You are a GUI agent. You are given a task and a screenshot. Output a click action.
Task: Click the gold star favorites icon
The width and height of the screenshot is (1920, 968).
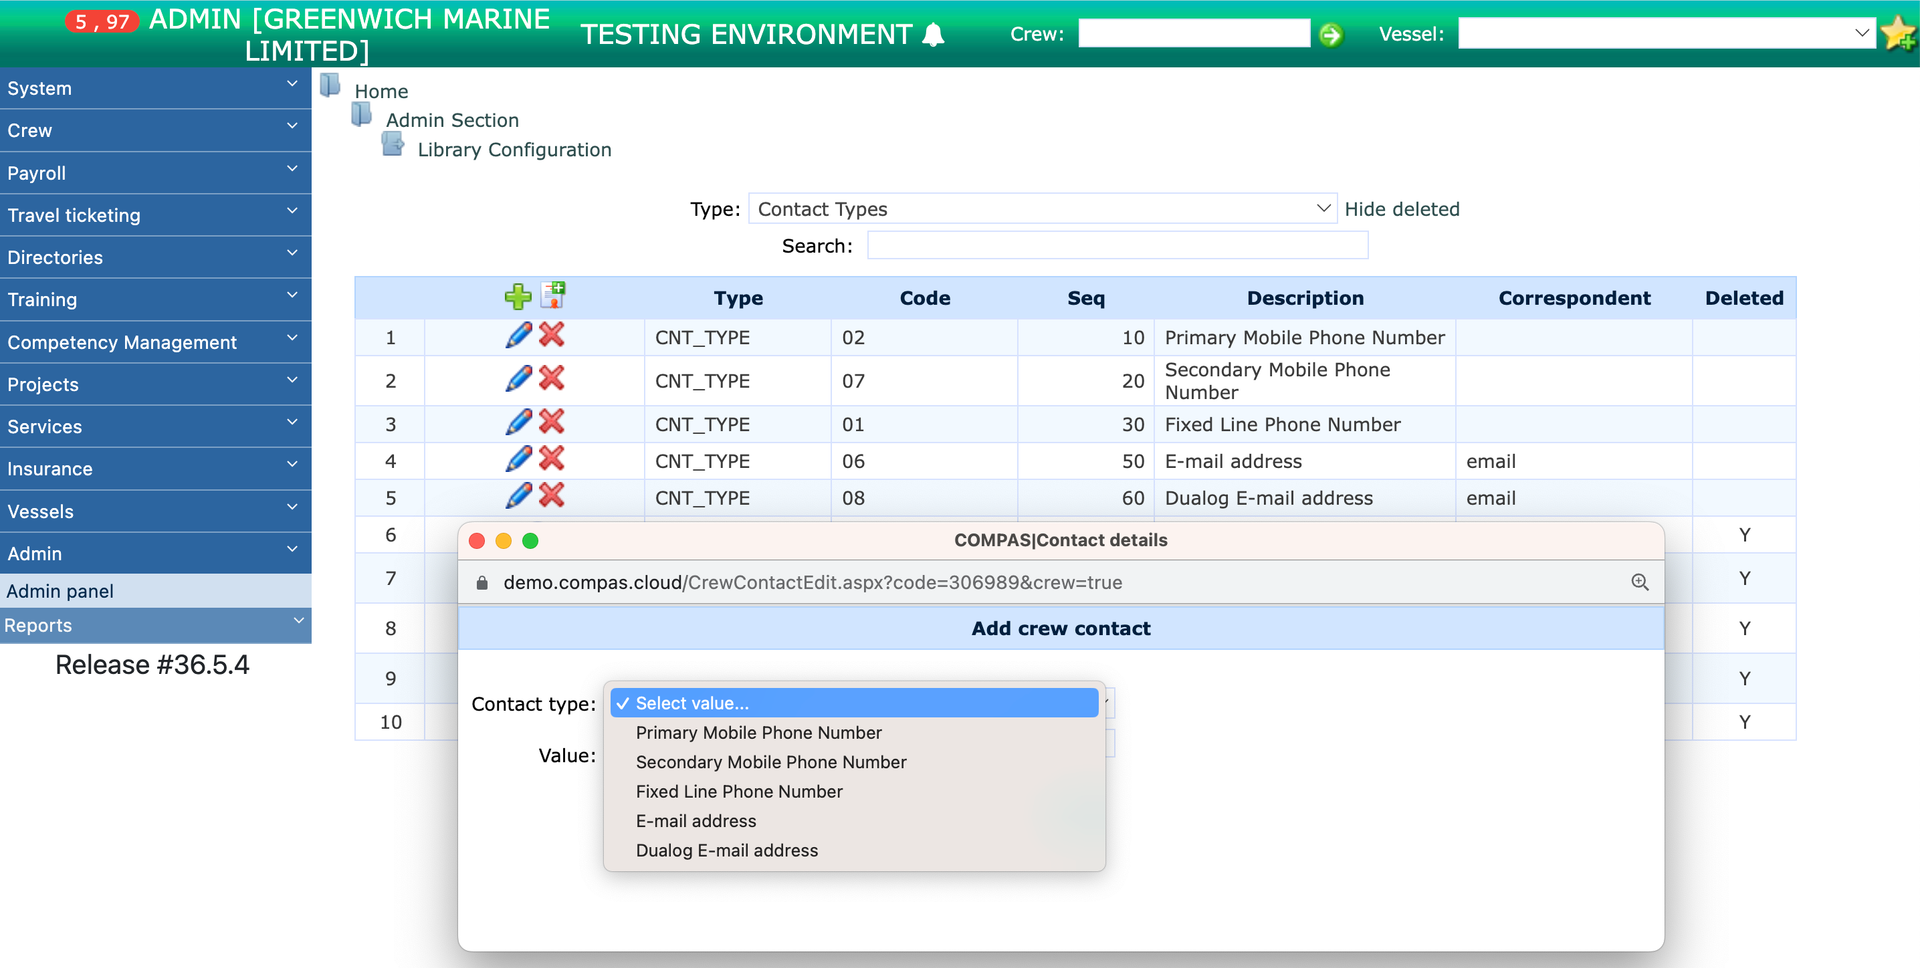pyautogui.click(x=1897, y=34)
